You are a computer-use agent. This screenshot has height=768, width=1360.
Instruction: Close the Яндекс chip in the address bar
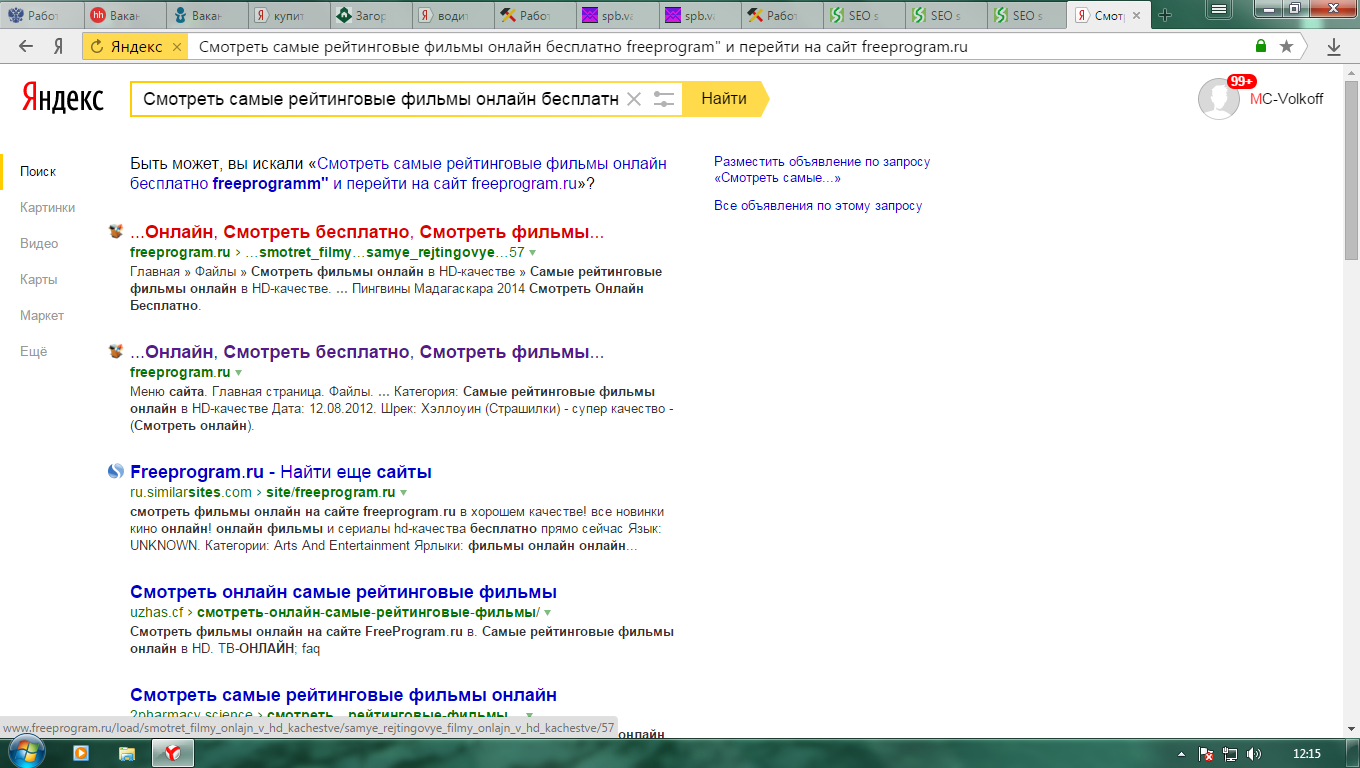point(177,47)
